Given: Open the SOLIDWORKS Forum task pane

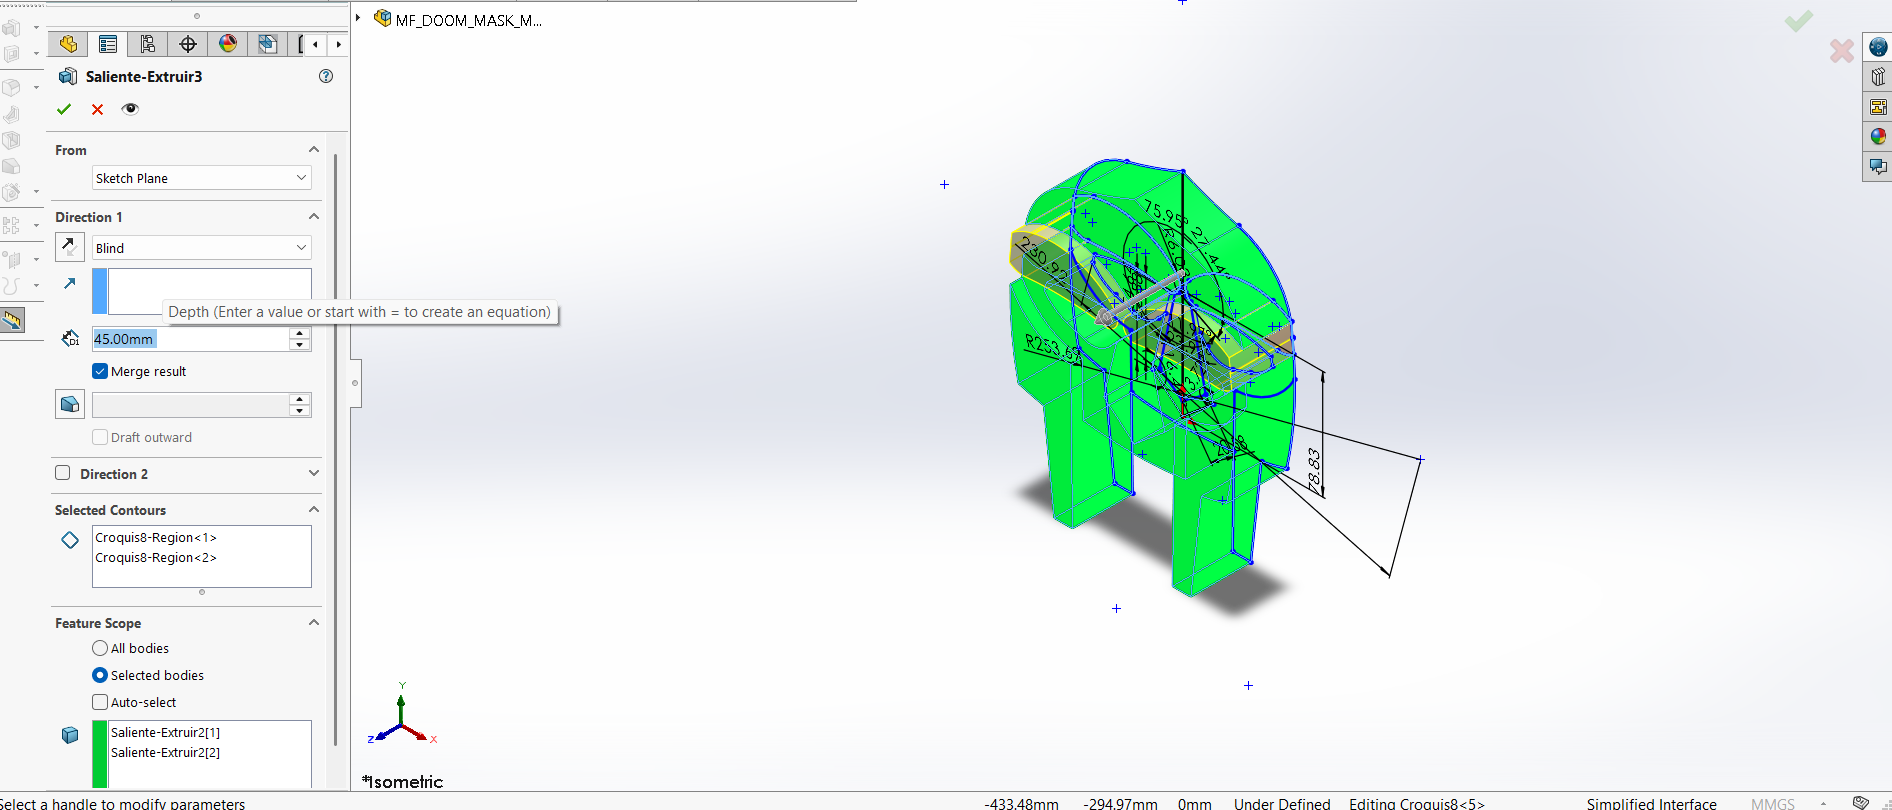Looking at the screenshot, I should (1878, 166).
